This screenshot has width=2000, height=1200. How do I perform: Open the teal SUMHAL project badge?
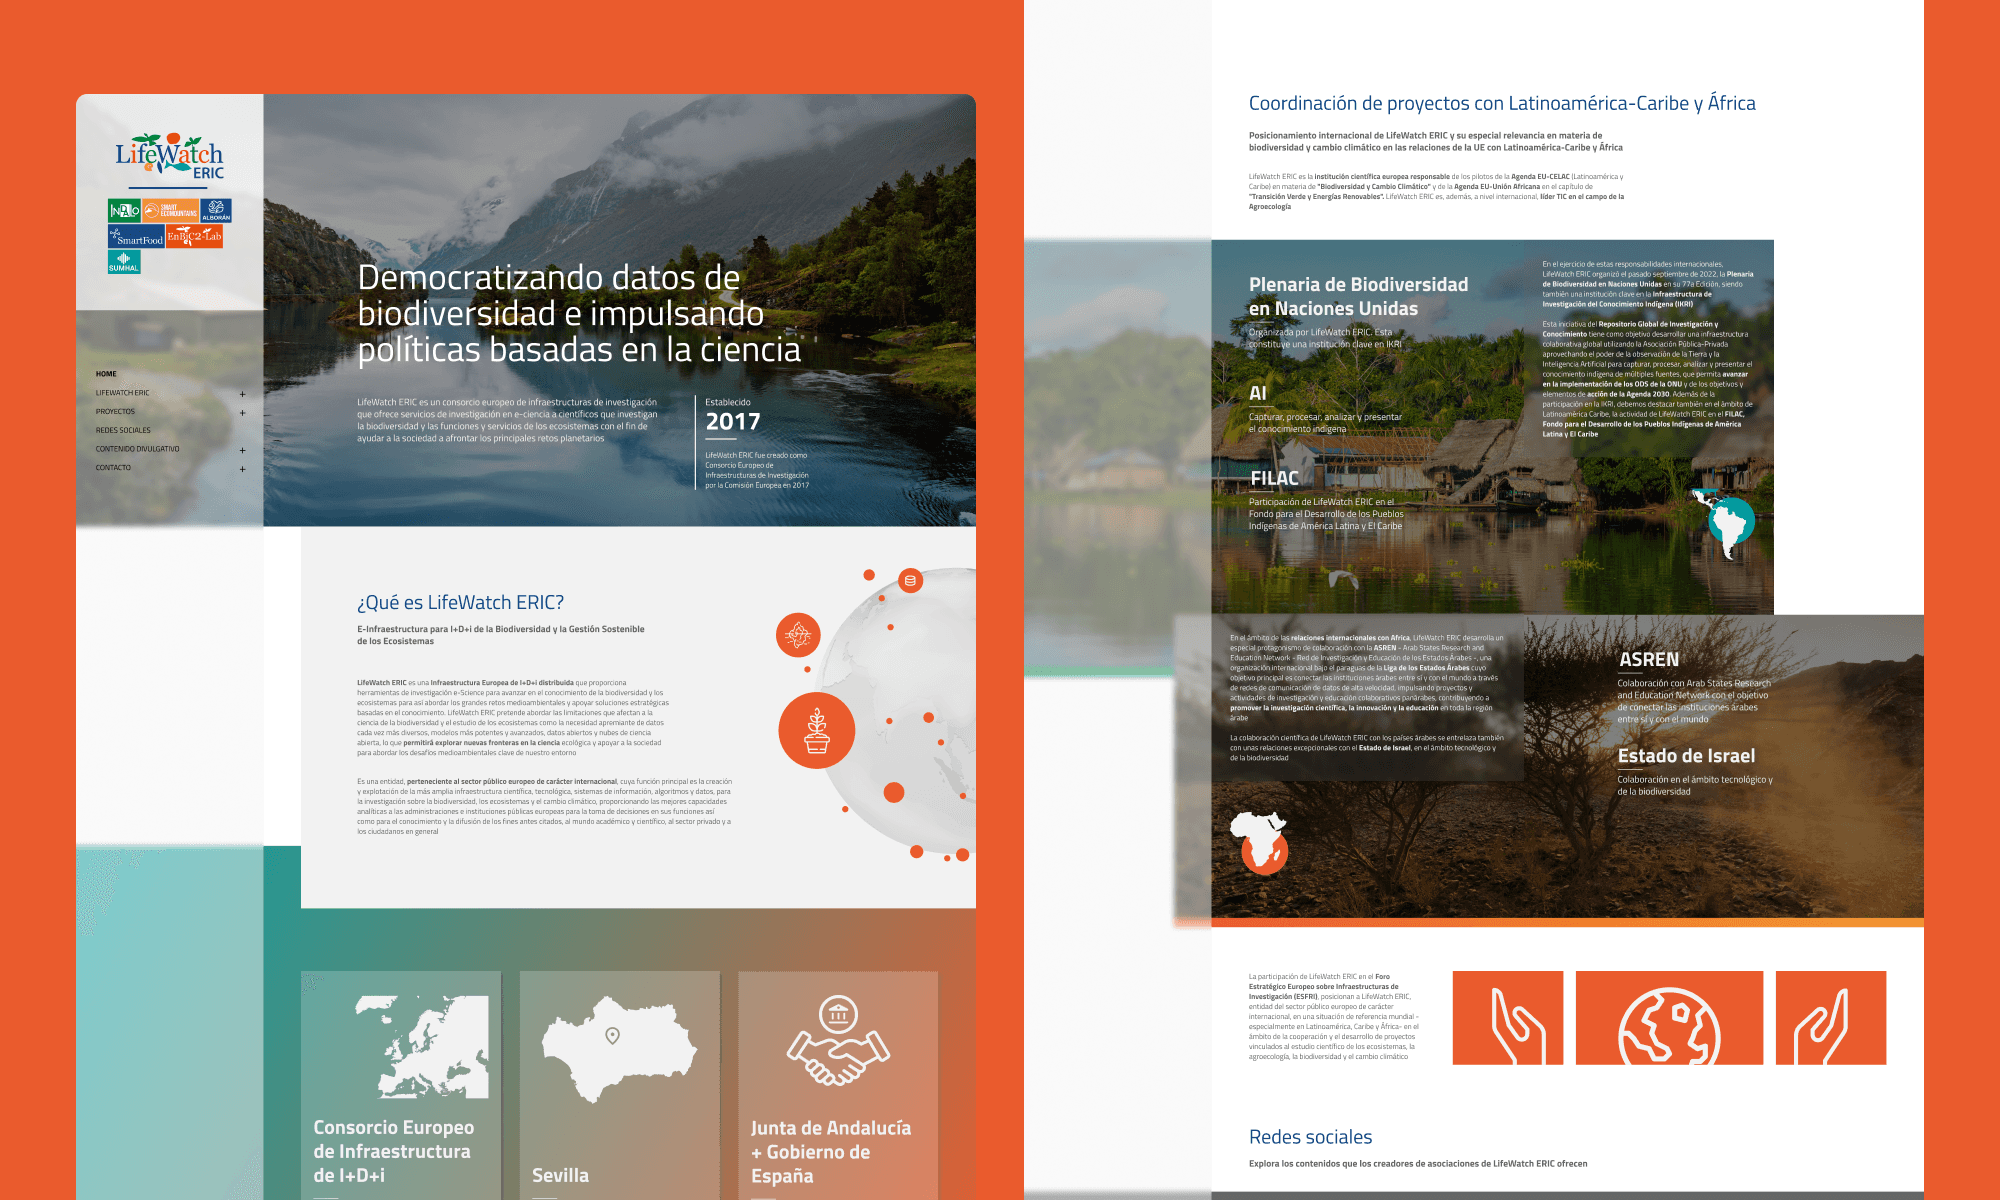(124, 262)
